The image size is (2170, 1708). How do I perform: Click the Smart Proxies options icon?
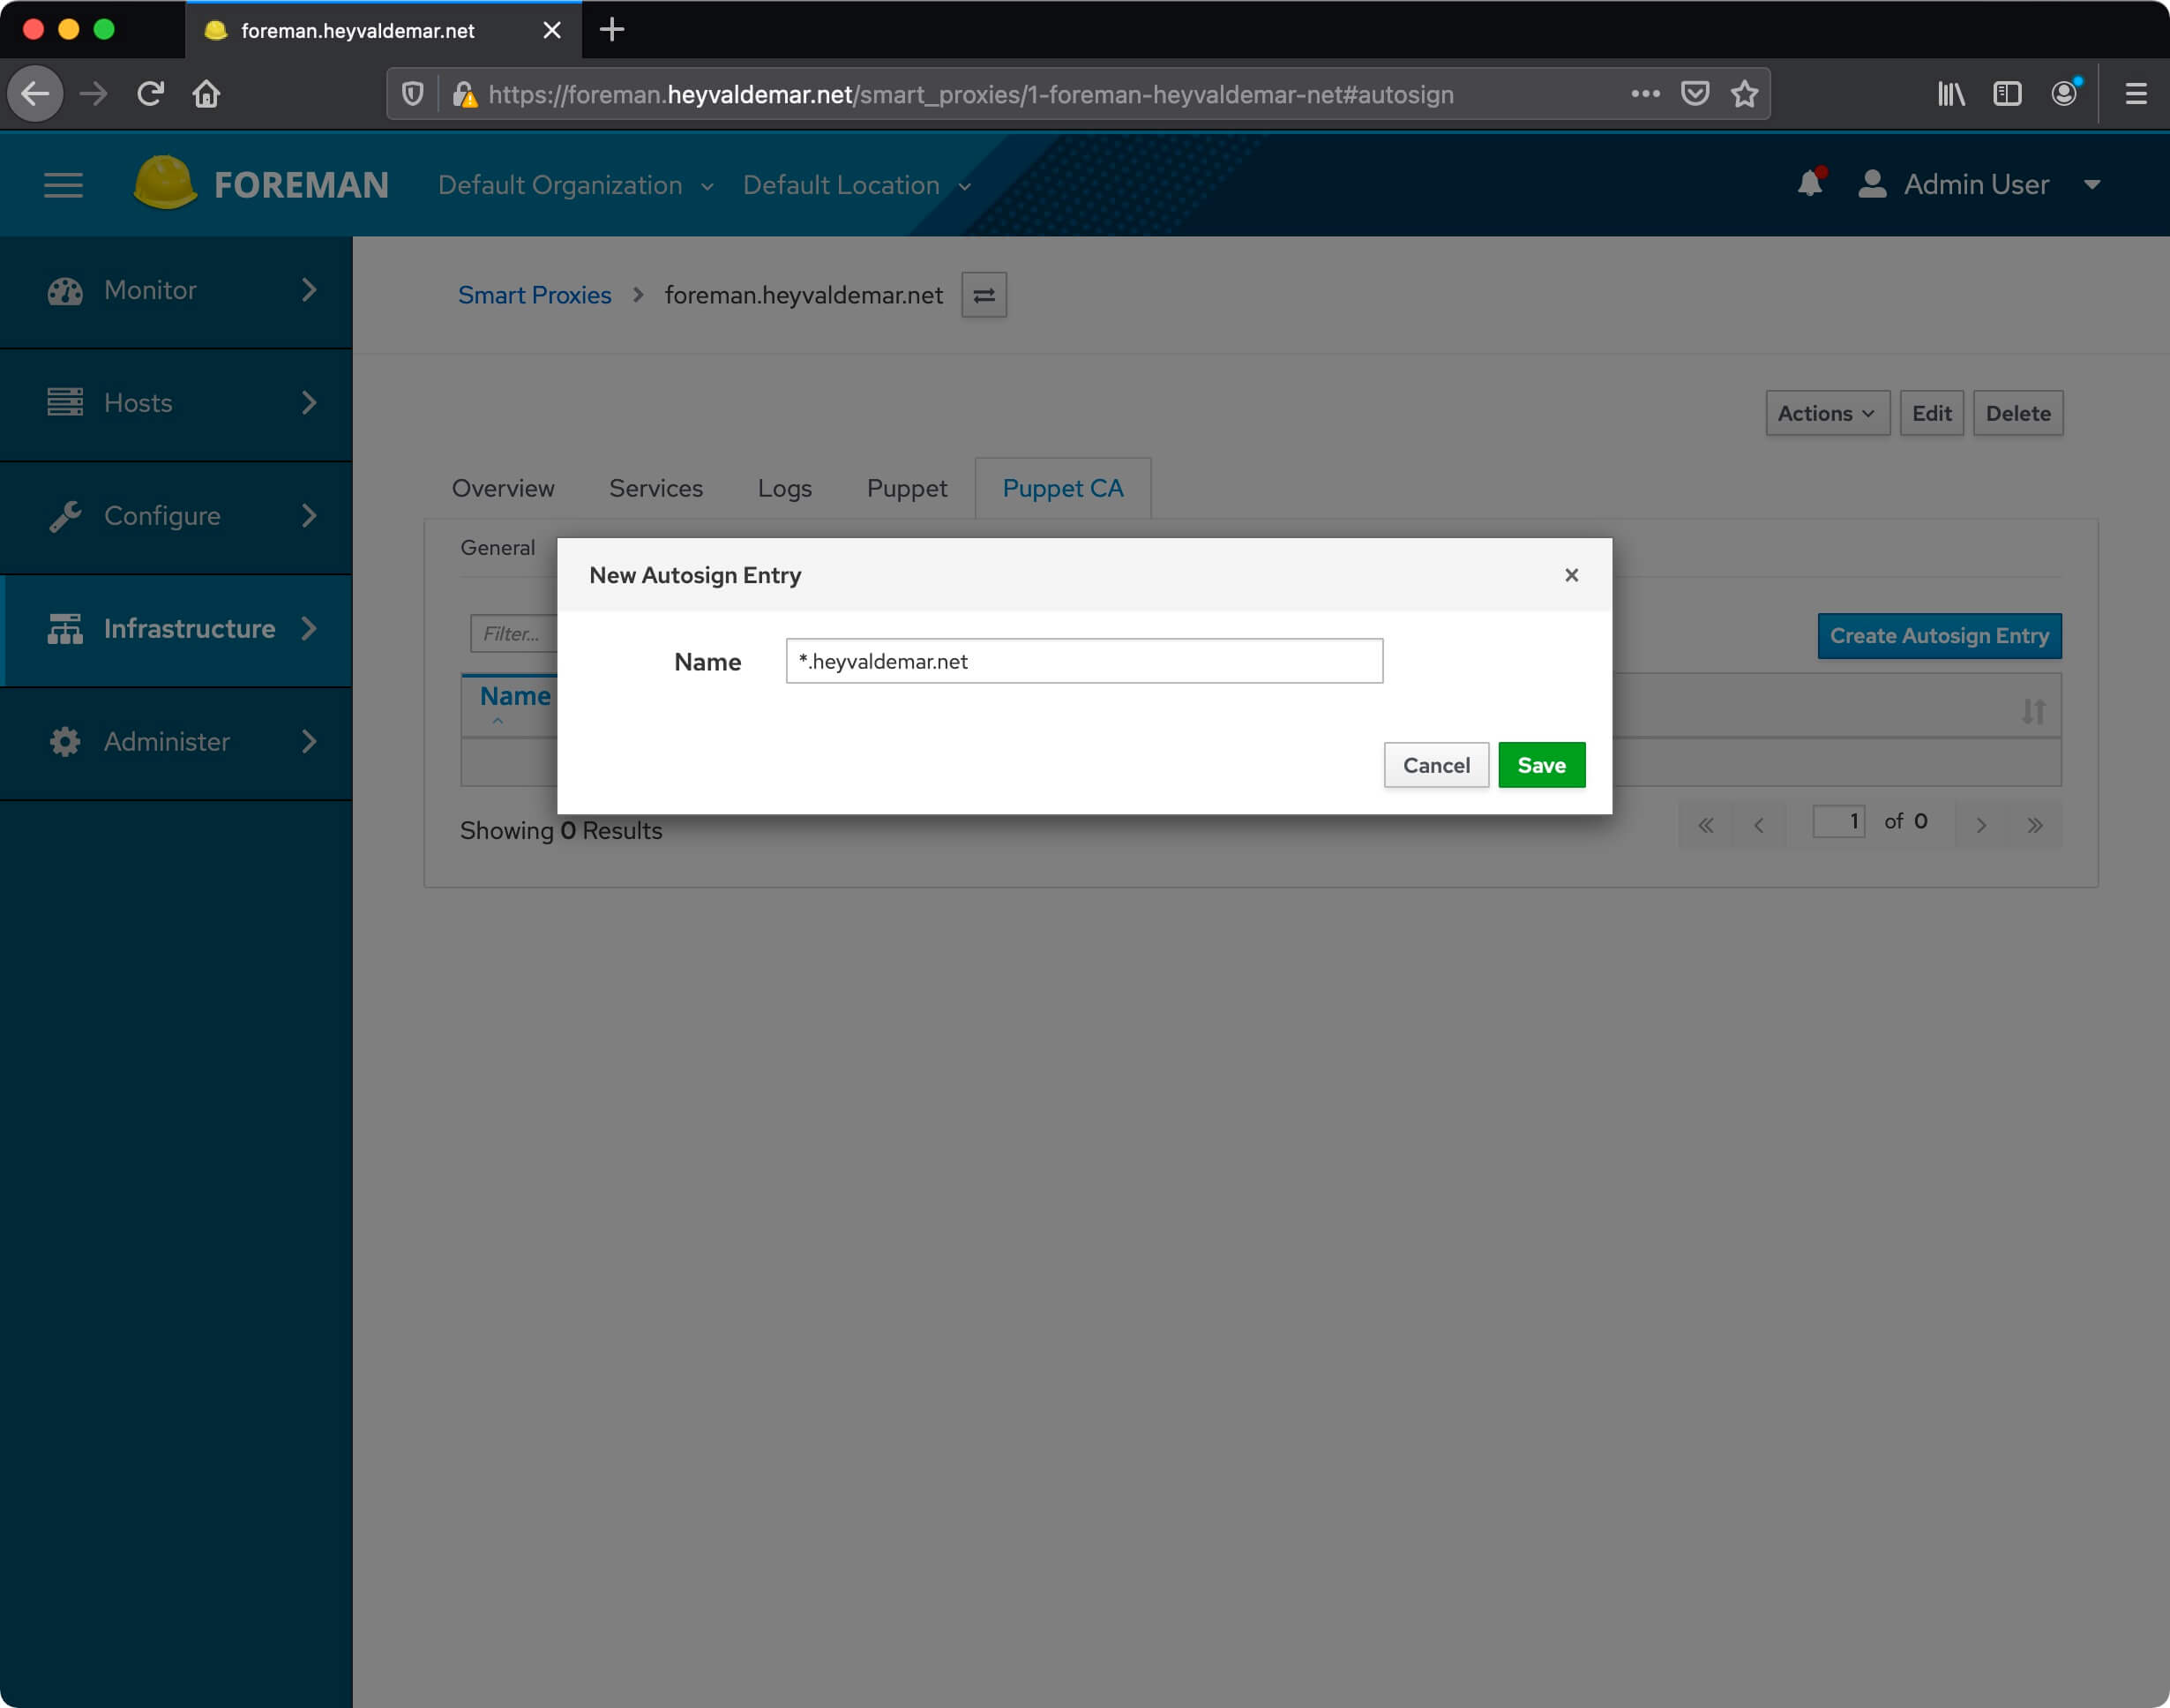tap(984, 294)
